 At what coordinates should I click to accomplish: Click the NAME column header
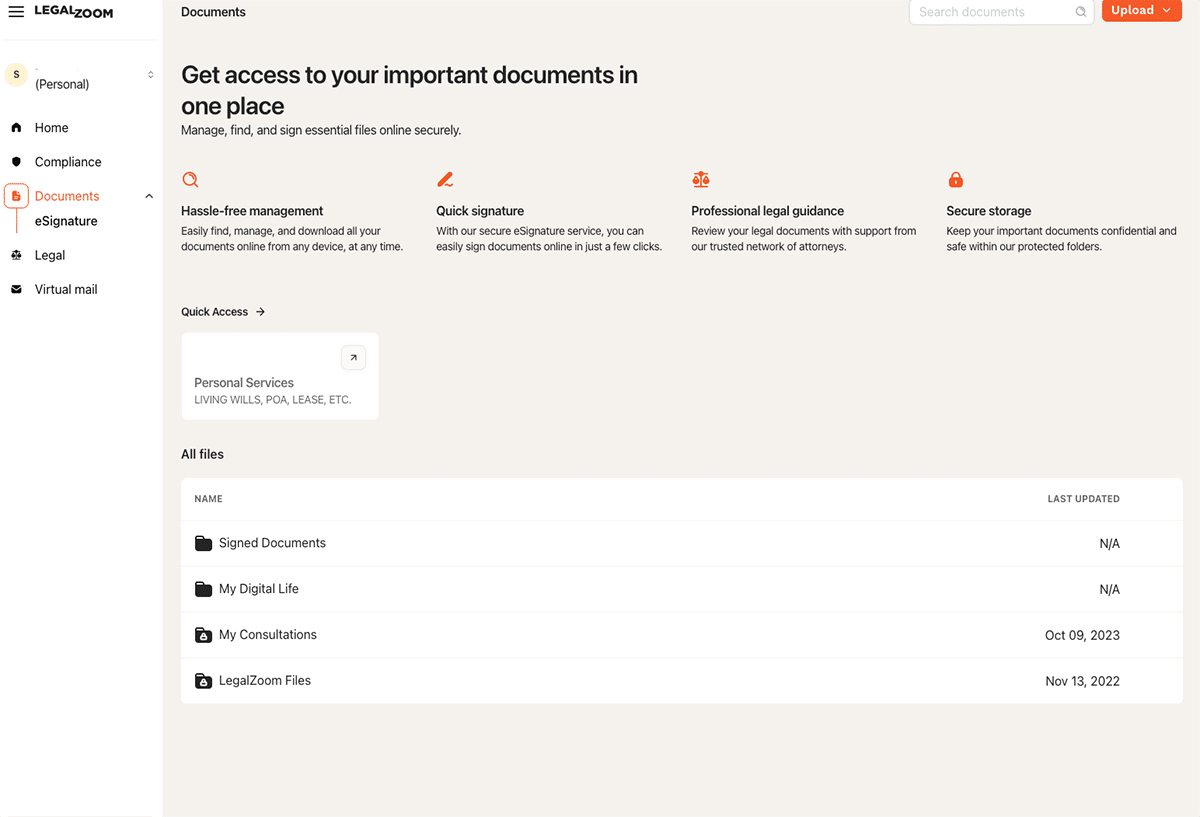208,499
